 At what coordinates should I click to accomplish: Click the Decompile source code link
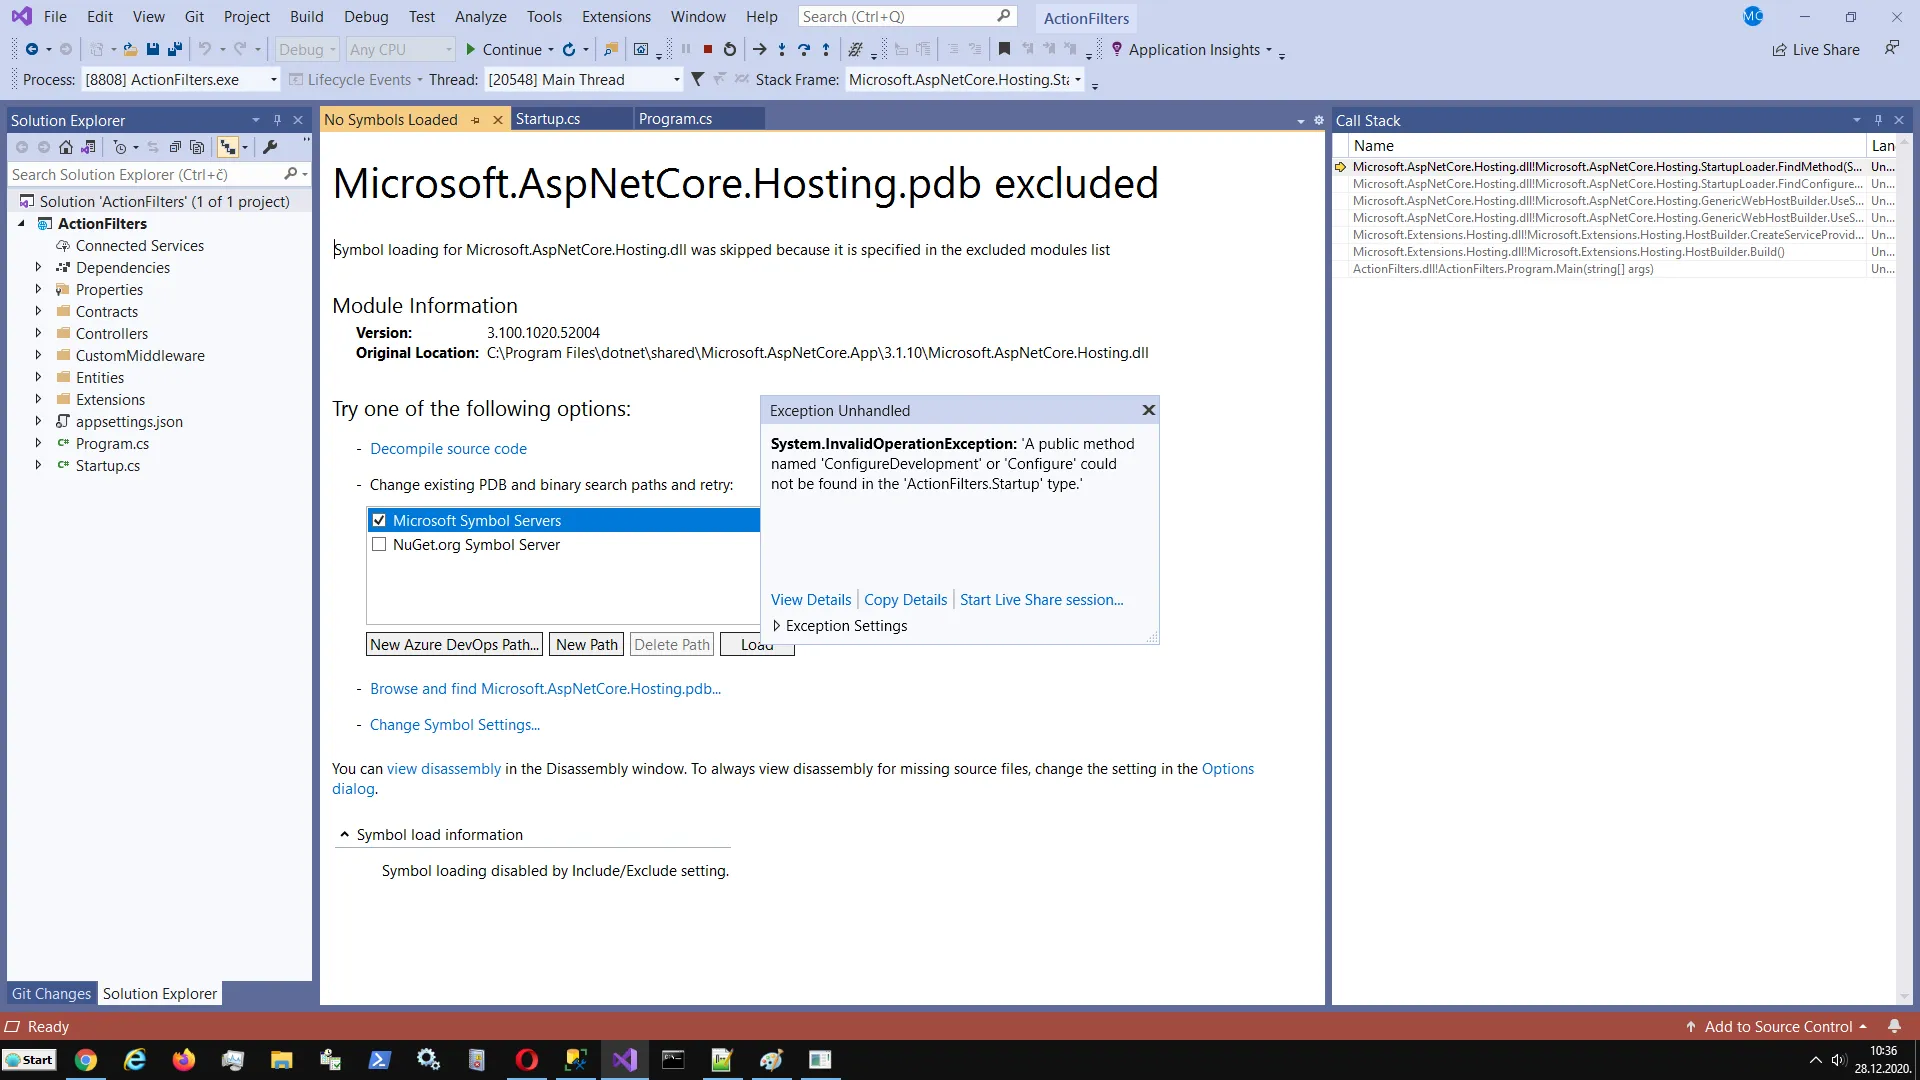[448, 449]
